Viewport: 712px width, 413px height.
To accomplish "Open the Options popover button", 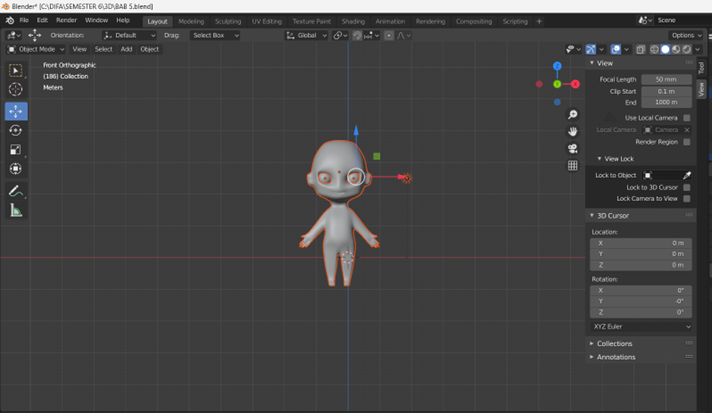I will coord(686,35).
